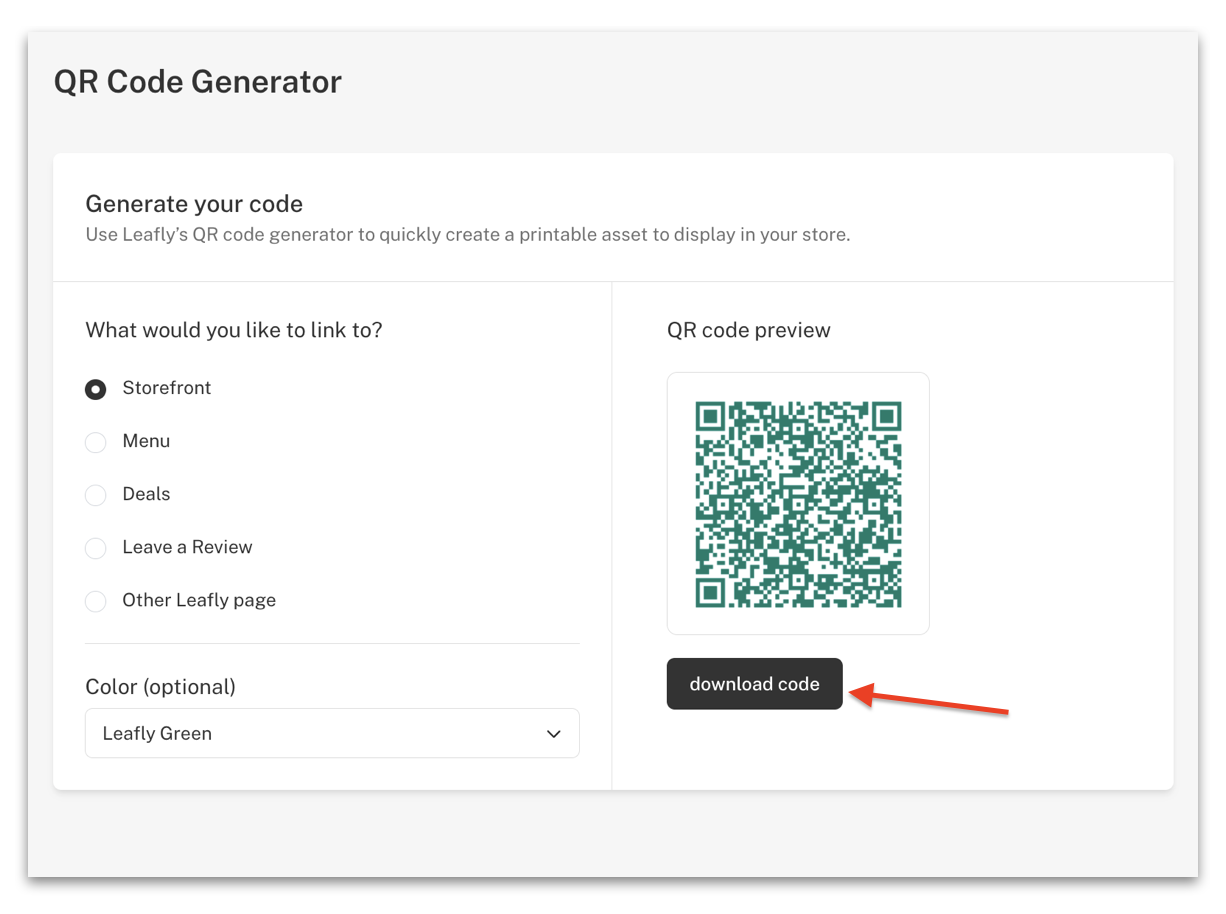Click the "Generate your code" heading
1226x914 pixels.
pyautogui.click(x=194, y=204)
